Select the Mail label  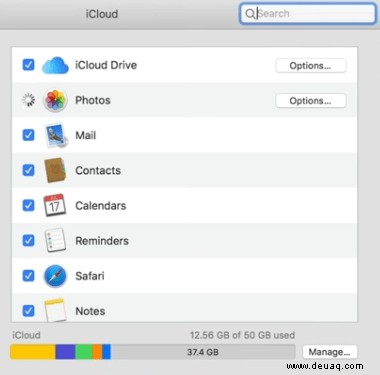(x=86, y=135)
